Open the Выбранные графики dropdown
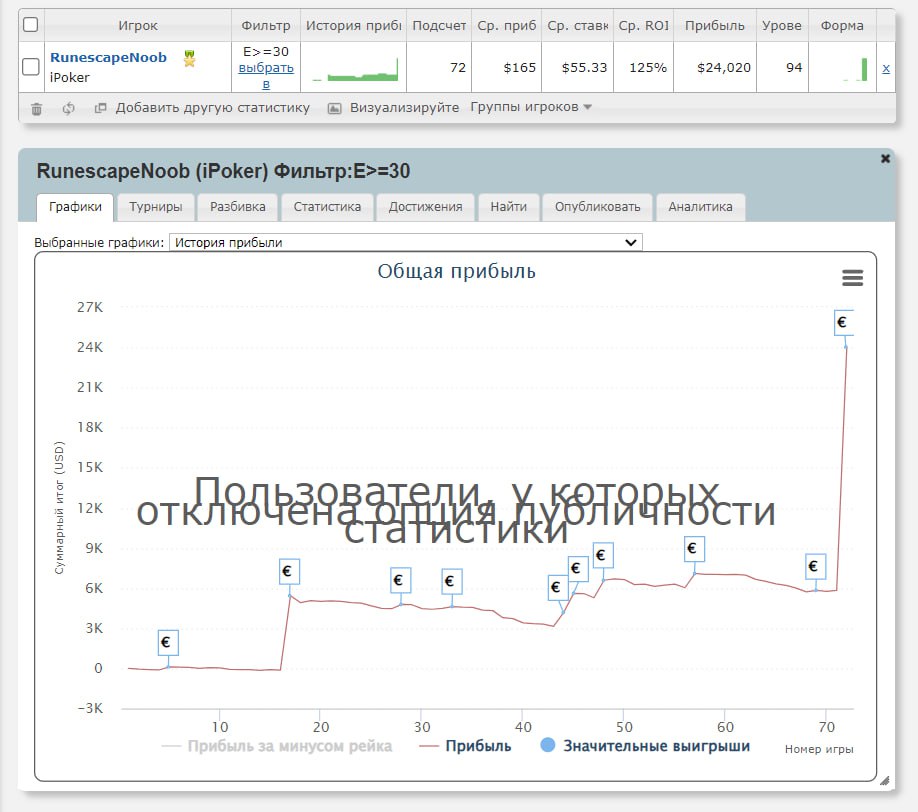 pyautogui.click(x=406, y=242)
